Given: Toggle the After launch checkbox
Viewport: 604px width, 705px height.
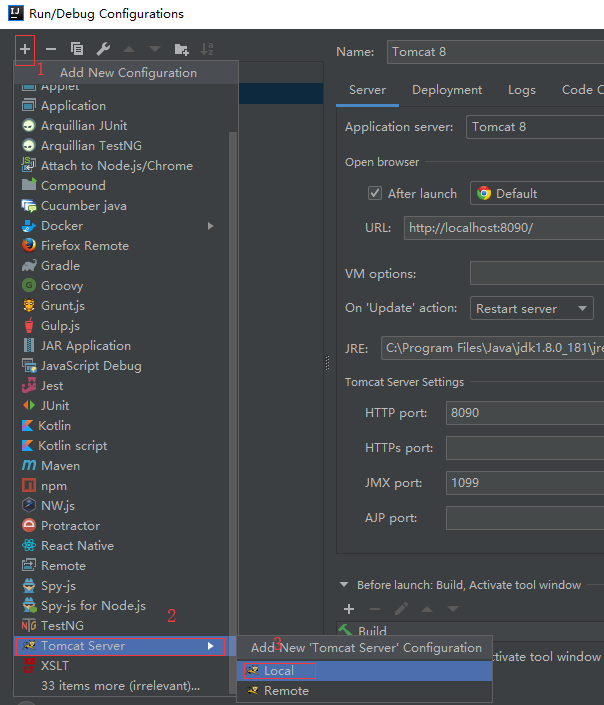Looking at the screenshot, I should 375,193.
